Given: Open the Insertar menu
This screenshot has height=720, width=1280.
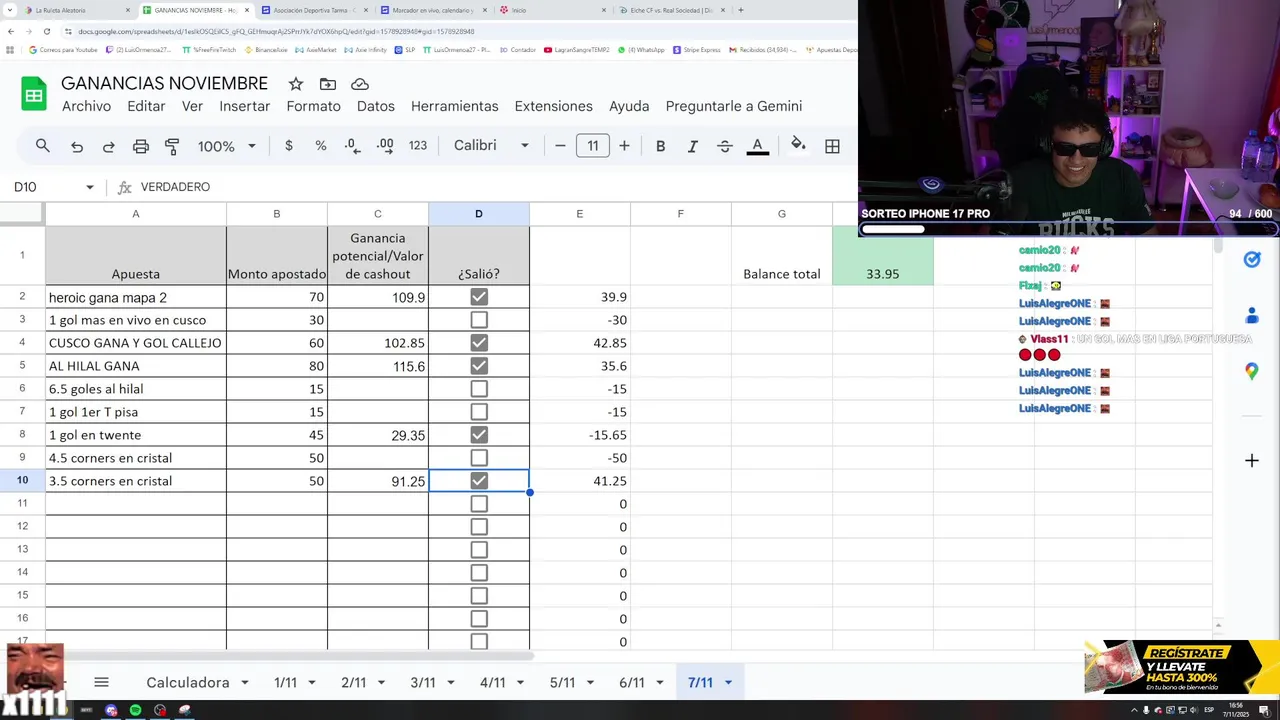Looking at the screenshot, I should 245,106.
